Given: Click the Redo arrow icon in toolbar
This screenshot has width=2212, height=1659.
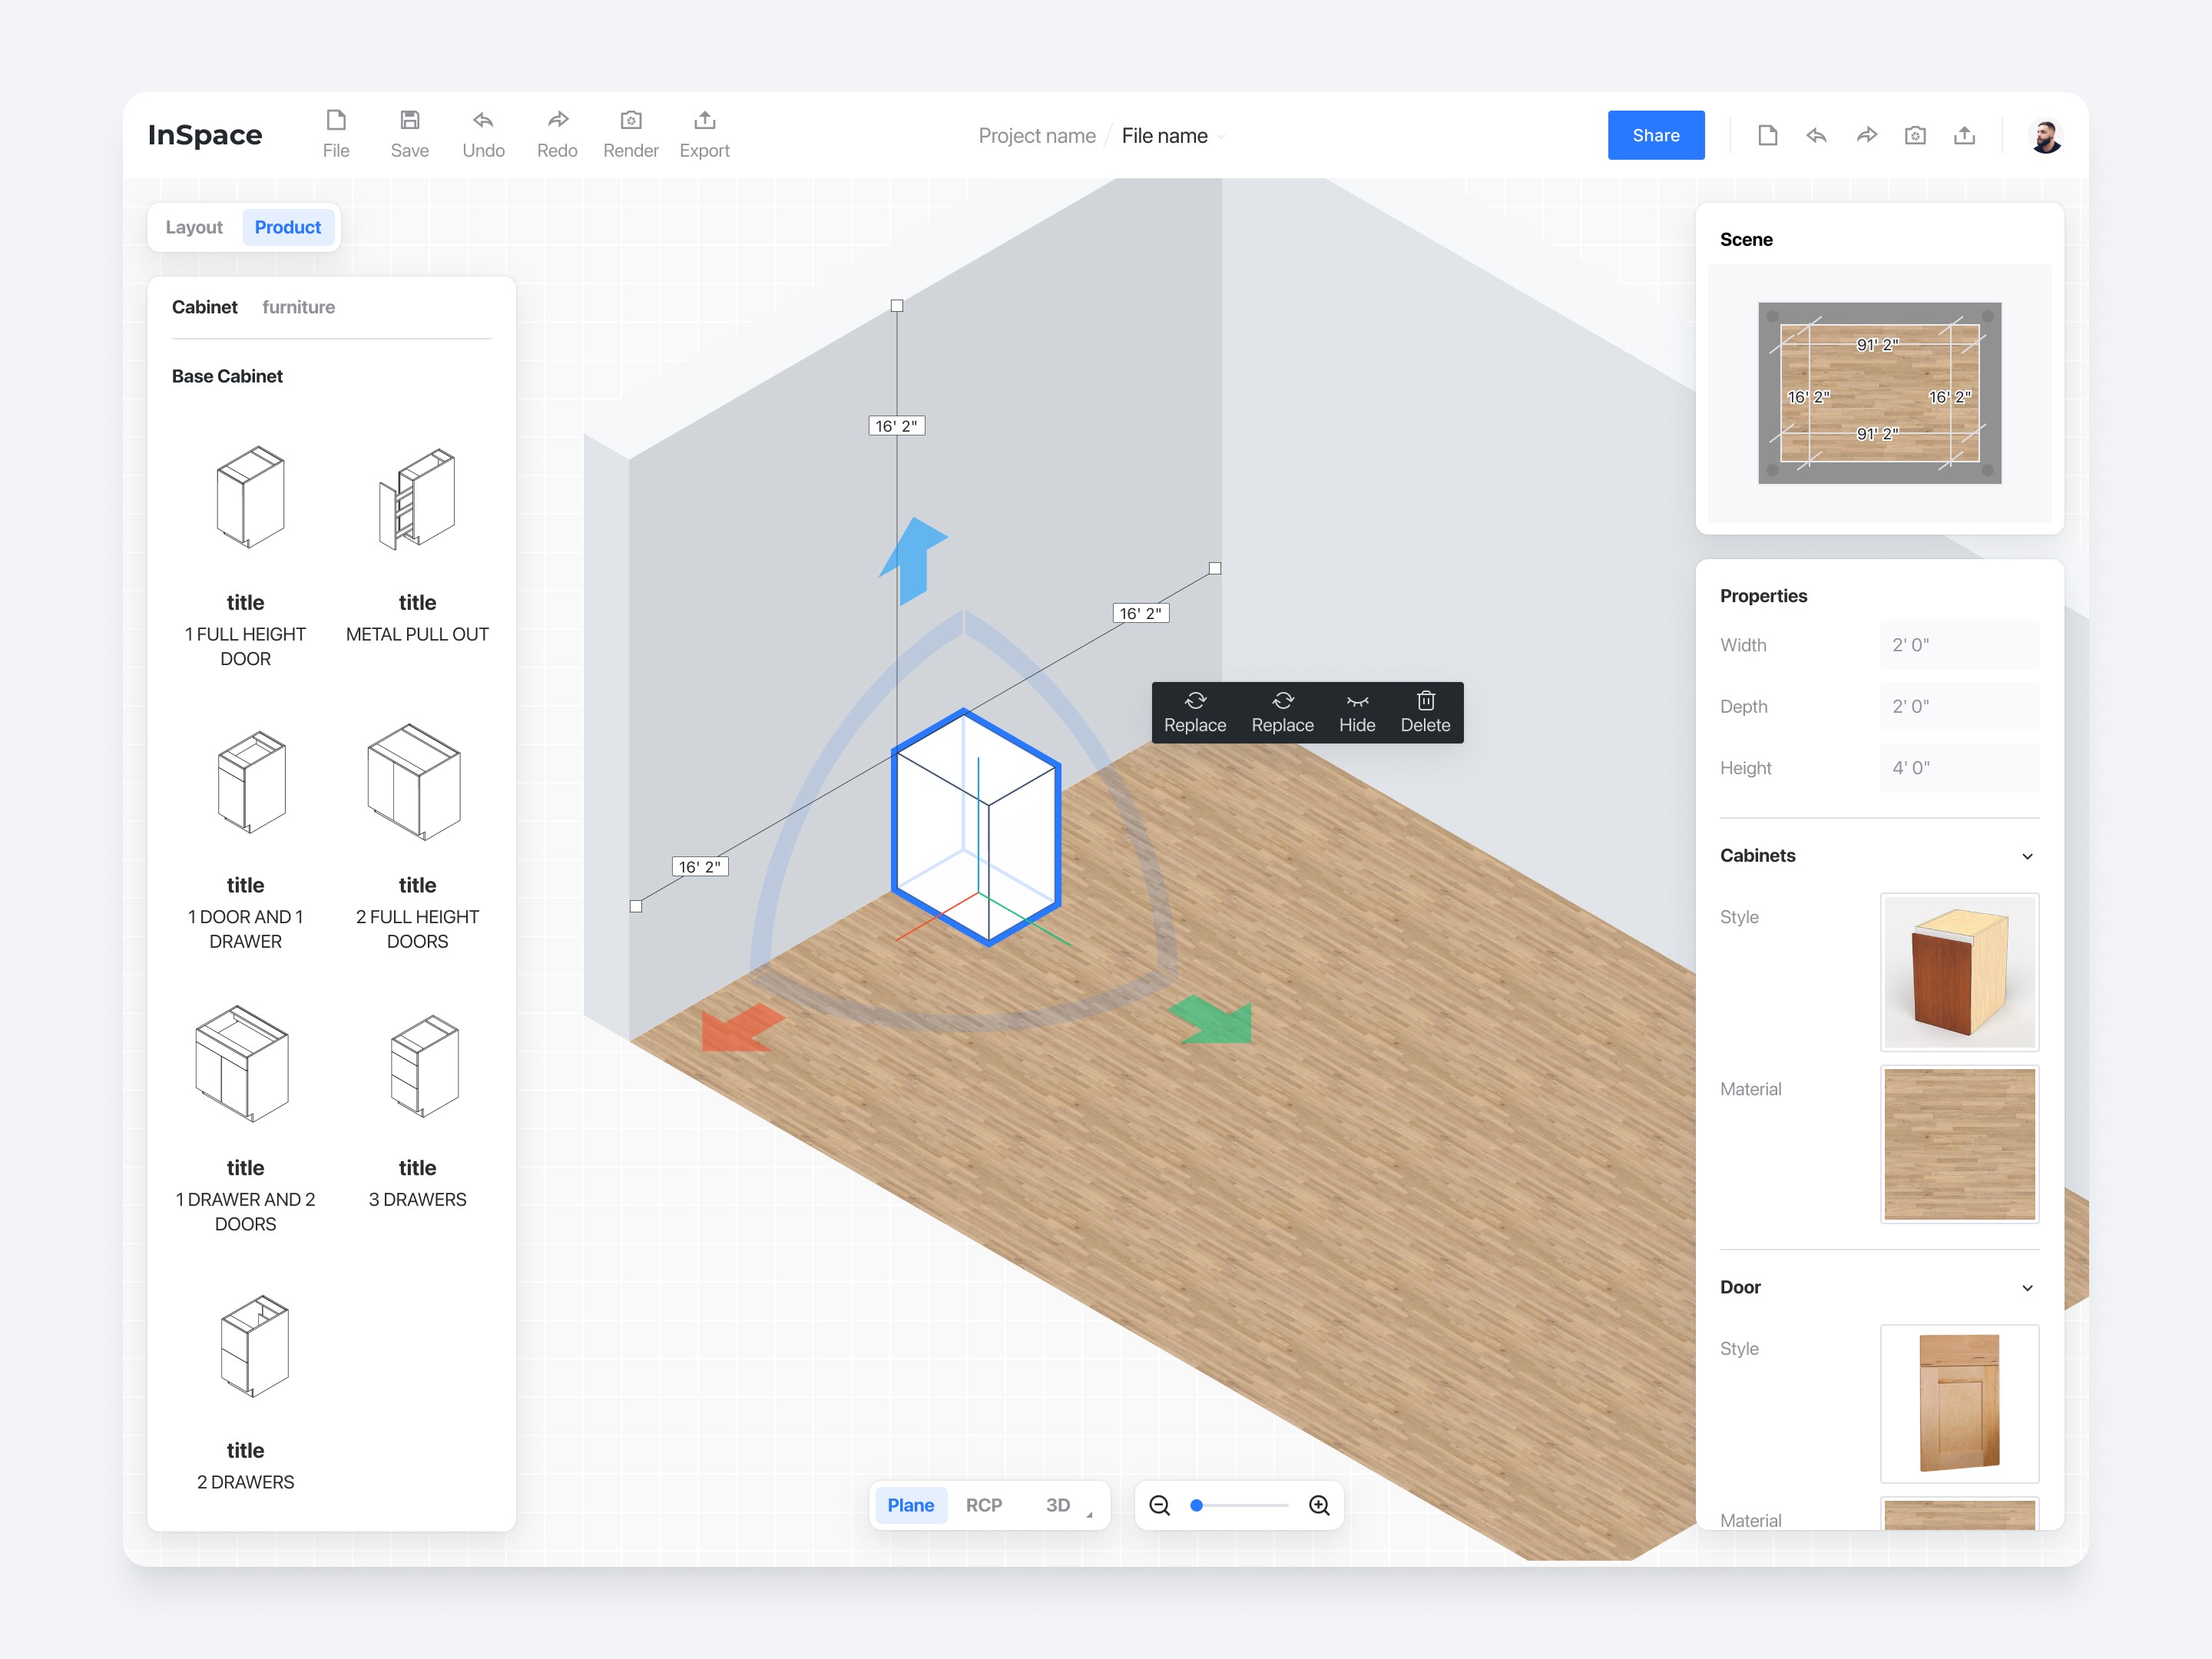Looking at the screenshot, I should click(557, 121).
